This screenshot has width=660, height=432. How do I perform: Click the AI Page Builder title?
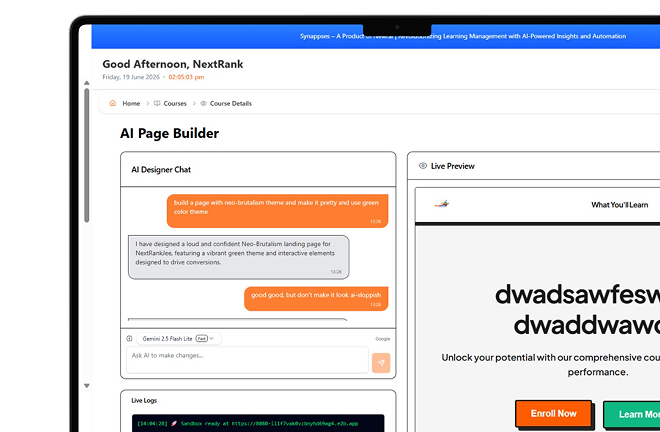pyautogui.click(x=170, y=133)
